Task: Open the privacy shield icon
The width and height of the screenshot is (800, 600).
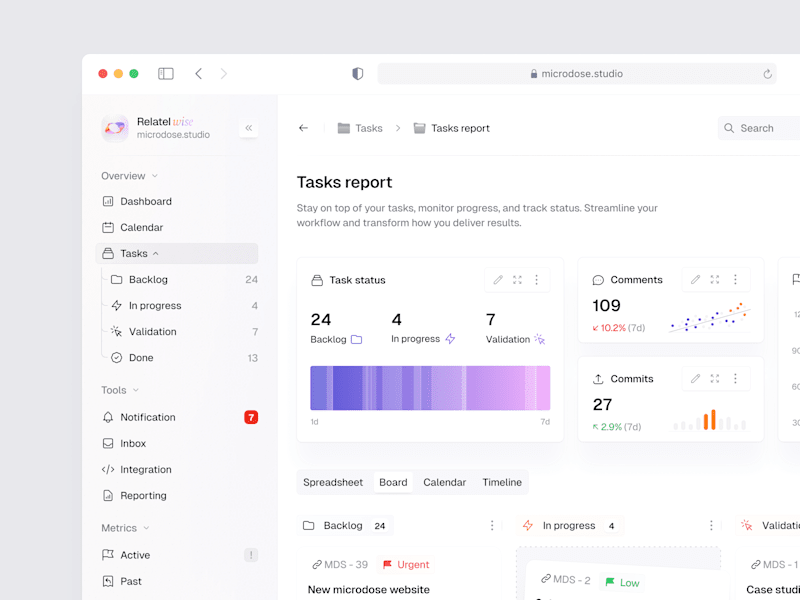Action: [x=358, y=74]
